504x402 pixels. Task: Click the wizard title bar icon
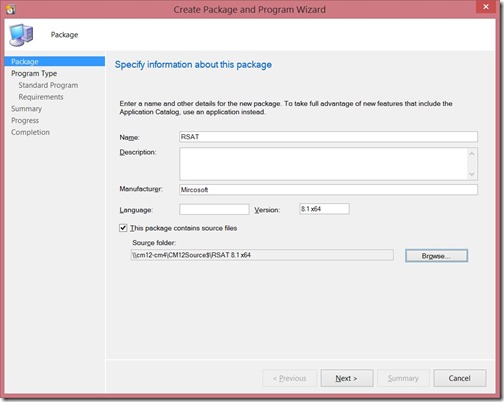click(11, 10)
